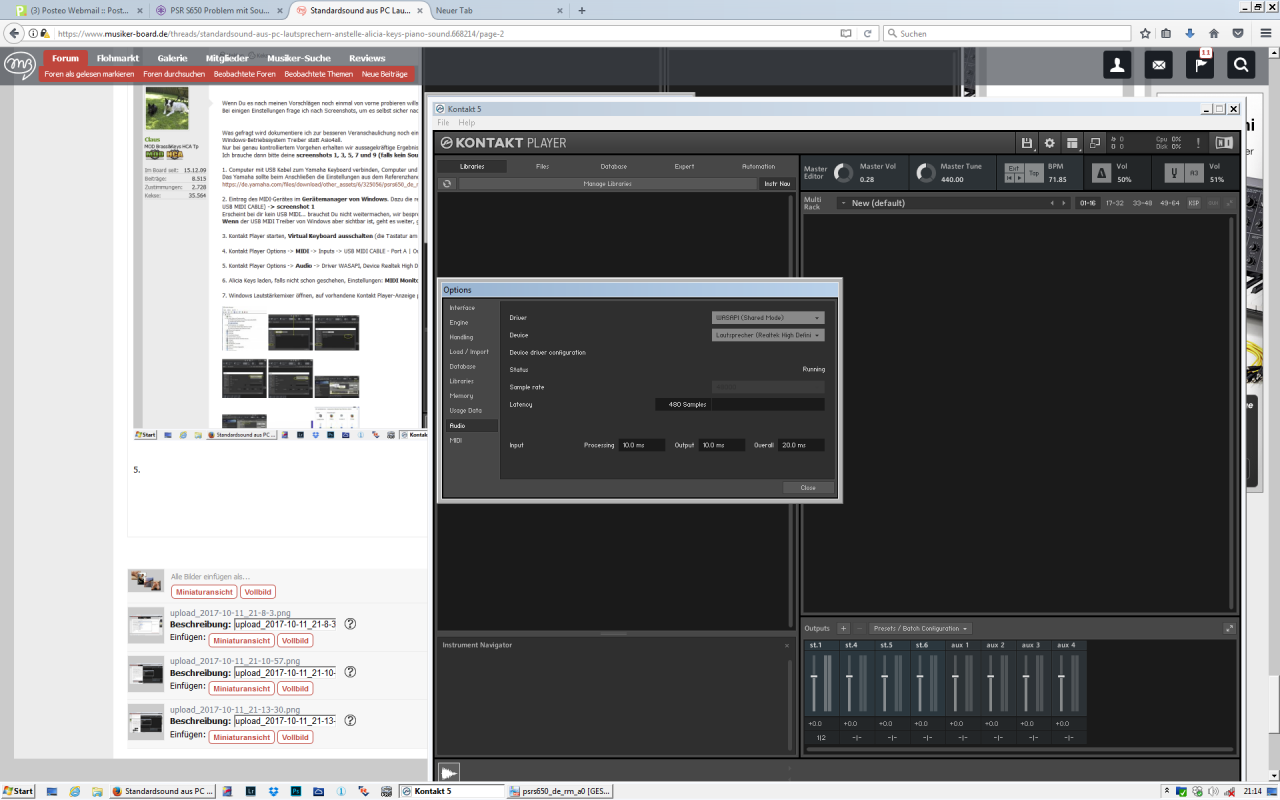
Task: Toggle Ext sync button
Action: tap(1014, 168)
